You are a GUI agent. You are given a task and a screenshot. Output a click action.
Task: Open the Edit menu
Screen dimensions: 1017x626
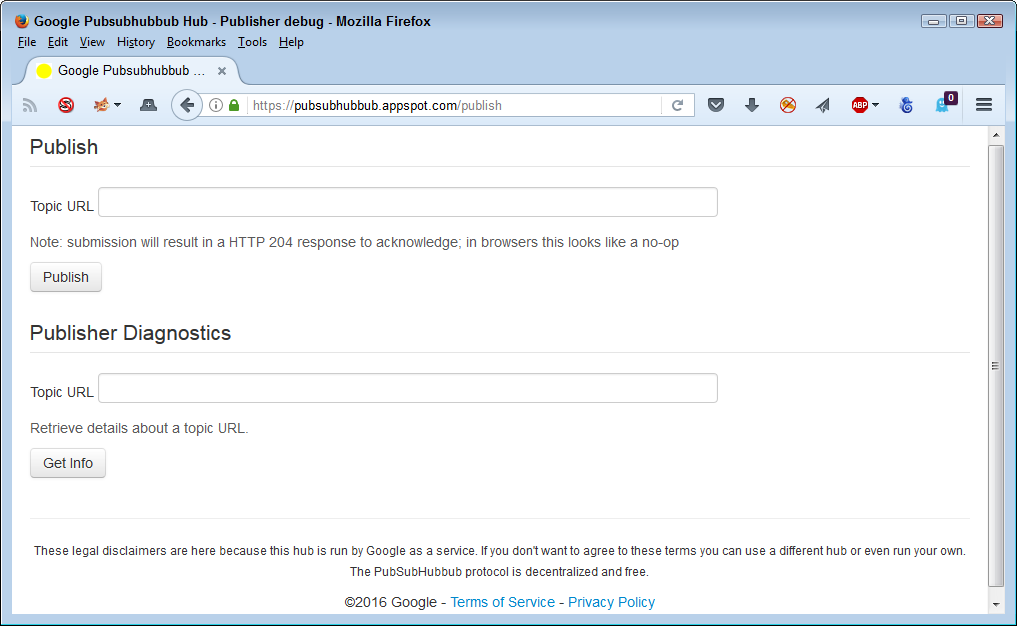coord(58,42)
